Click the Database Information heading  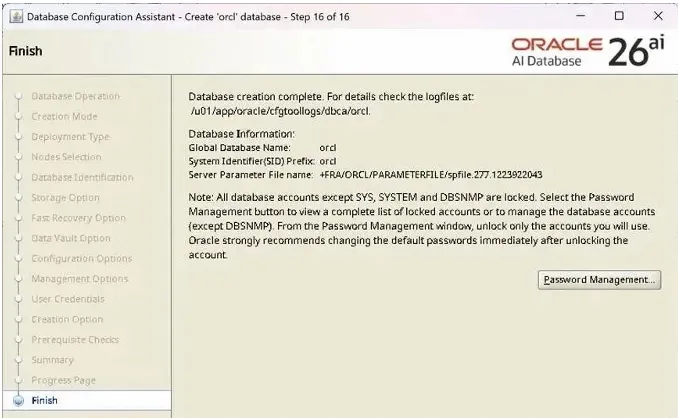(x=241, y=134)
